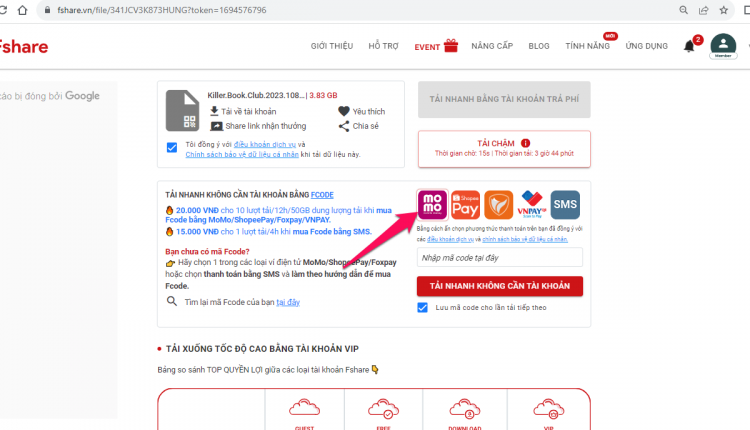This screenshot has height=430, width=750.
Task: Click the TẢI CHẬM slow download button
Action: tap(504, 149)
